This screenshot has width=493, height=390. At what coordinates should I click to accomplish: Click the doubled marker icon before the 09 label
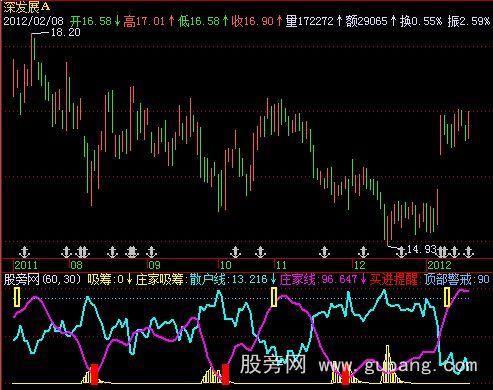[132, 252]
